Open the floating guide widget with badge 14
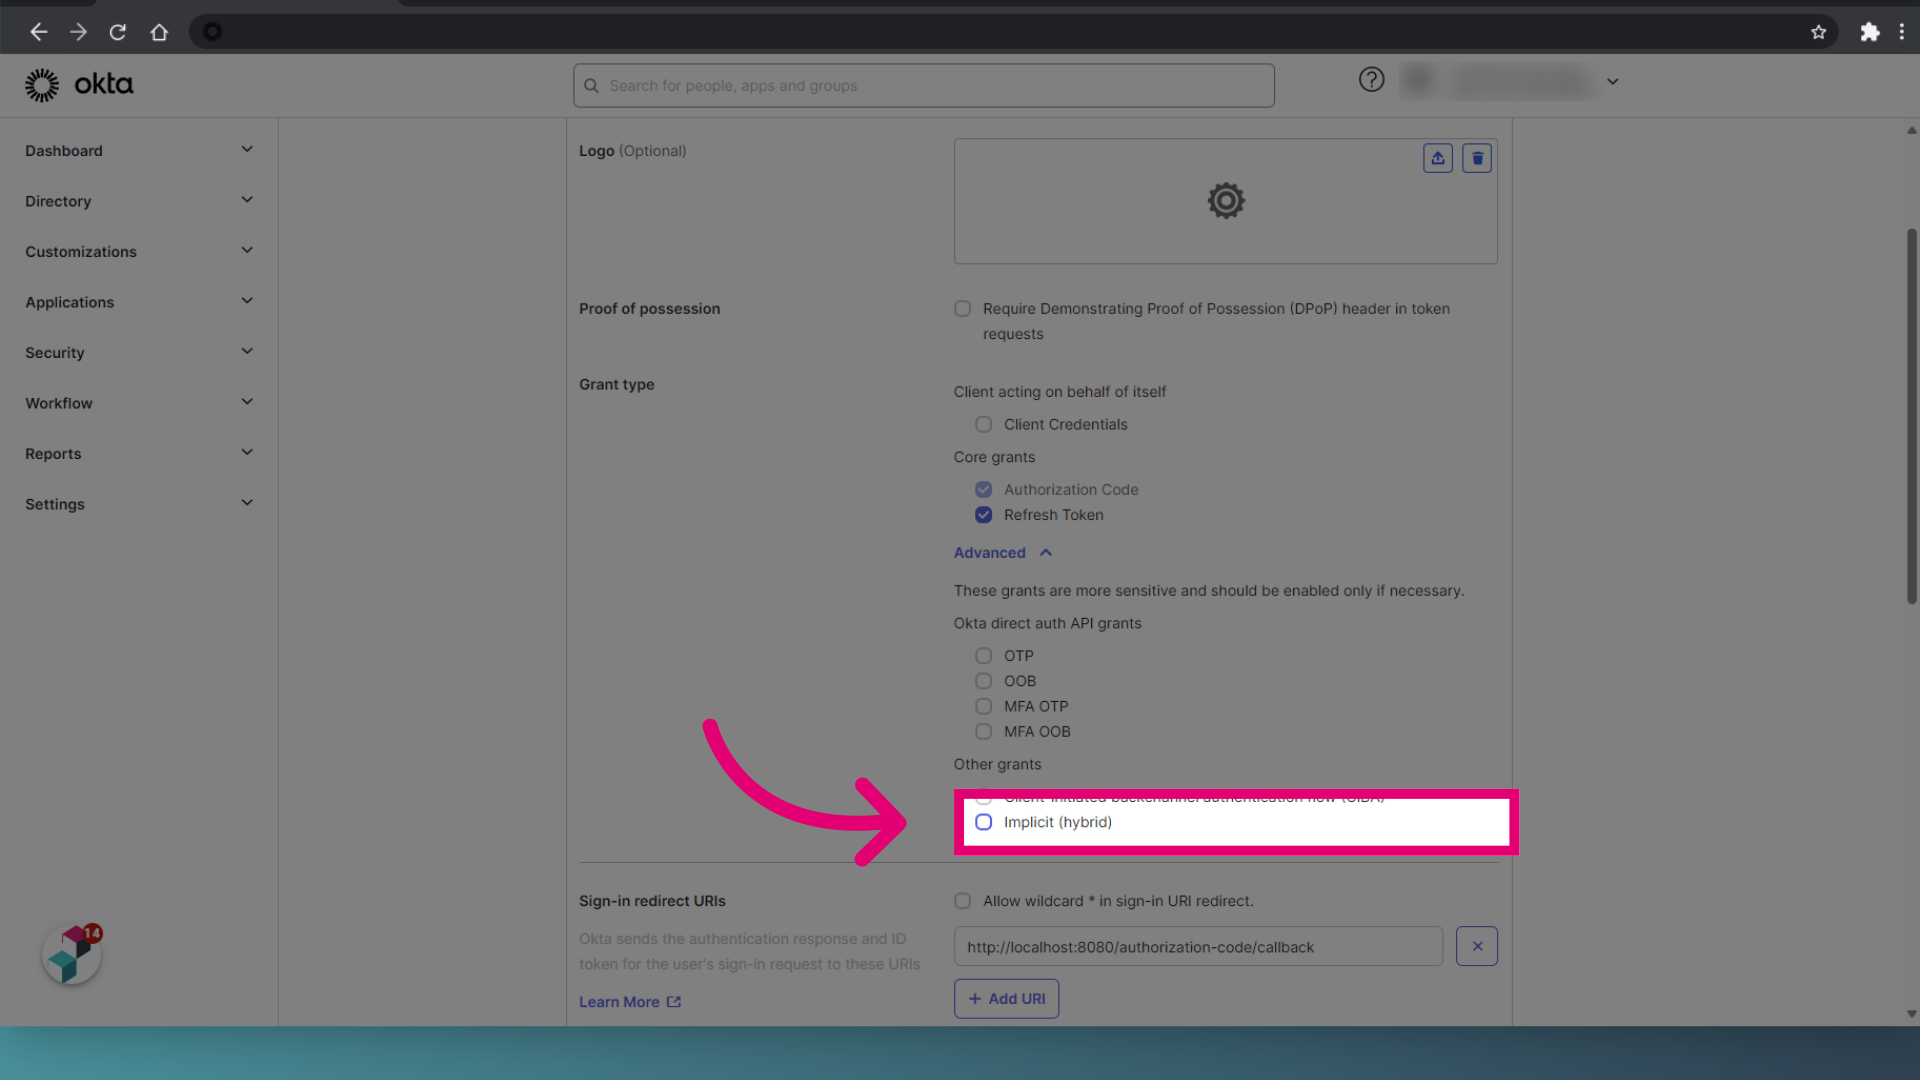 pos(72,954)
